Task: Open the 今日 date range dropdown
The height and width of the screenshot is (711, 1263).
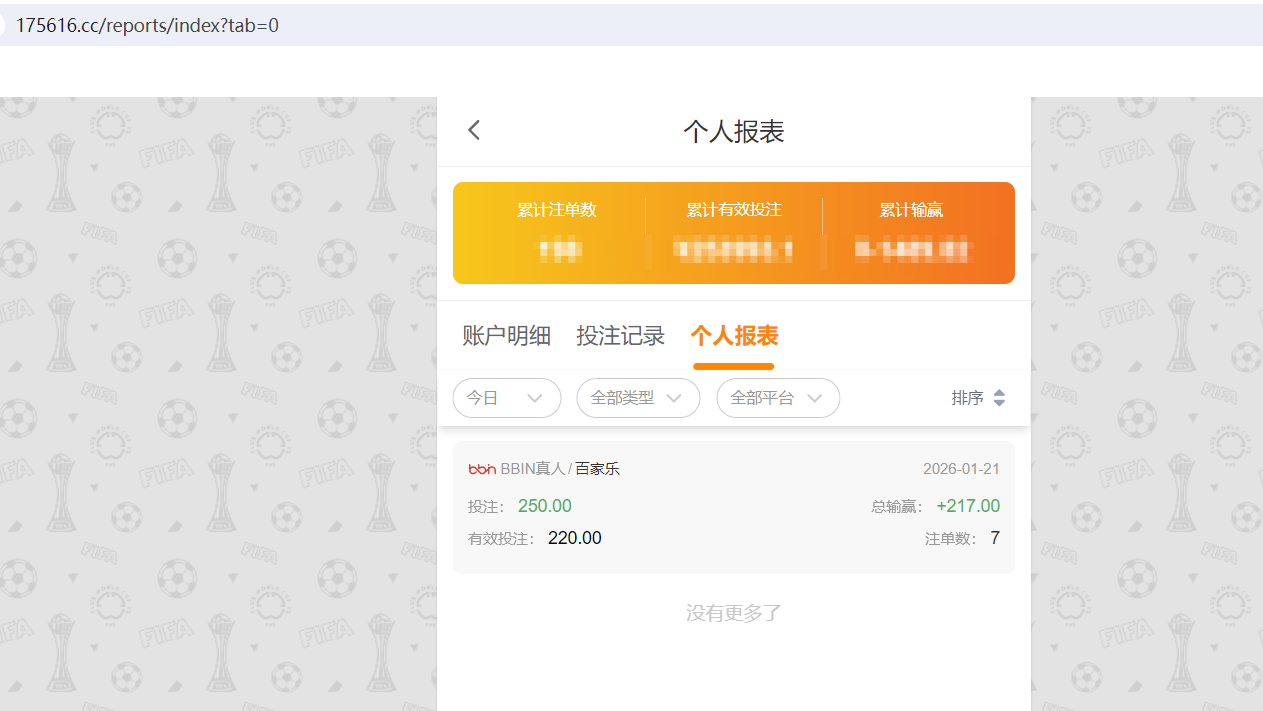Action: click(506, 398)
